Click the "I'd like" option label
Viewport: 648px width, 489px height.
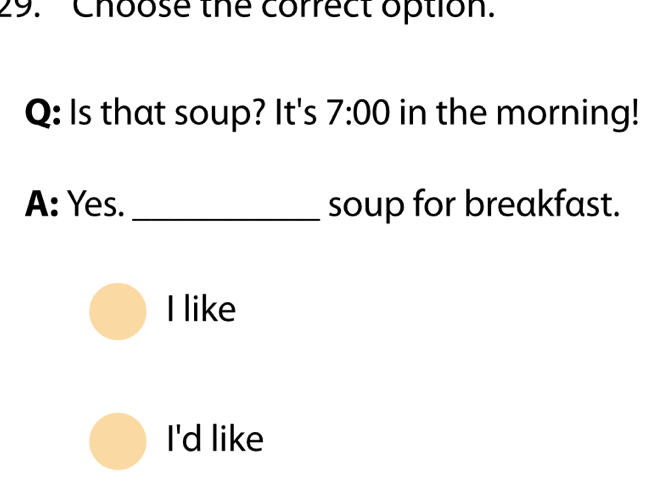pyautogui.click(x=215, y=439)
